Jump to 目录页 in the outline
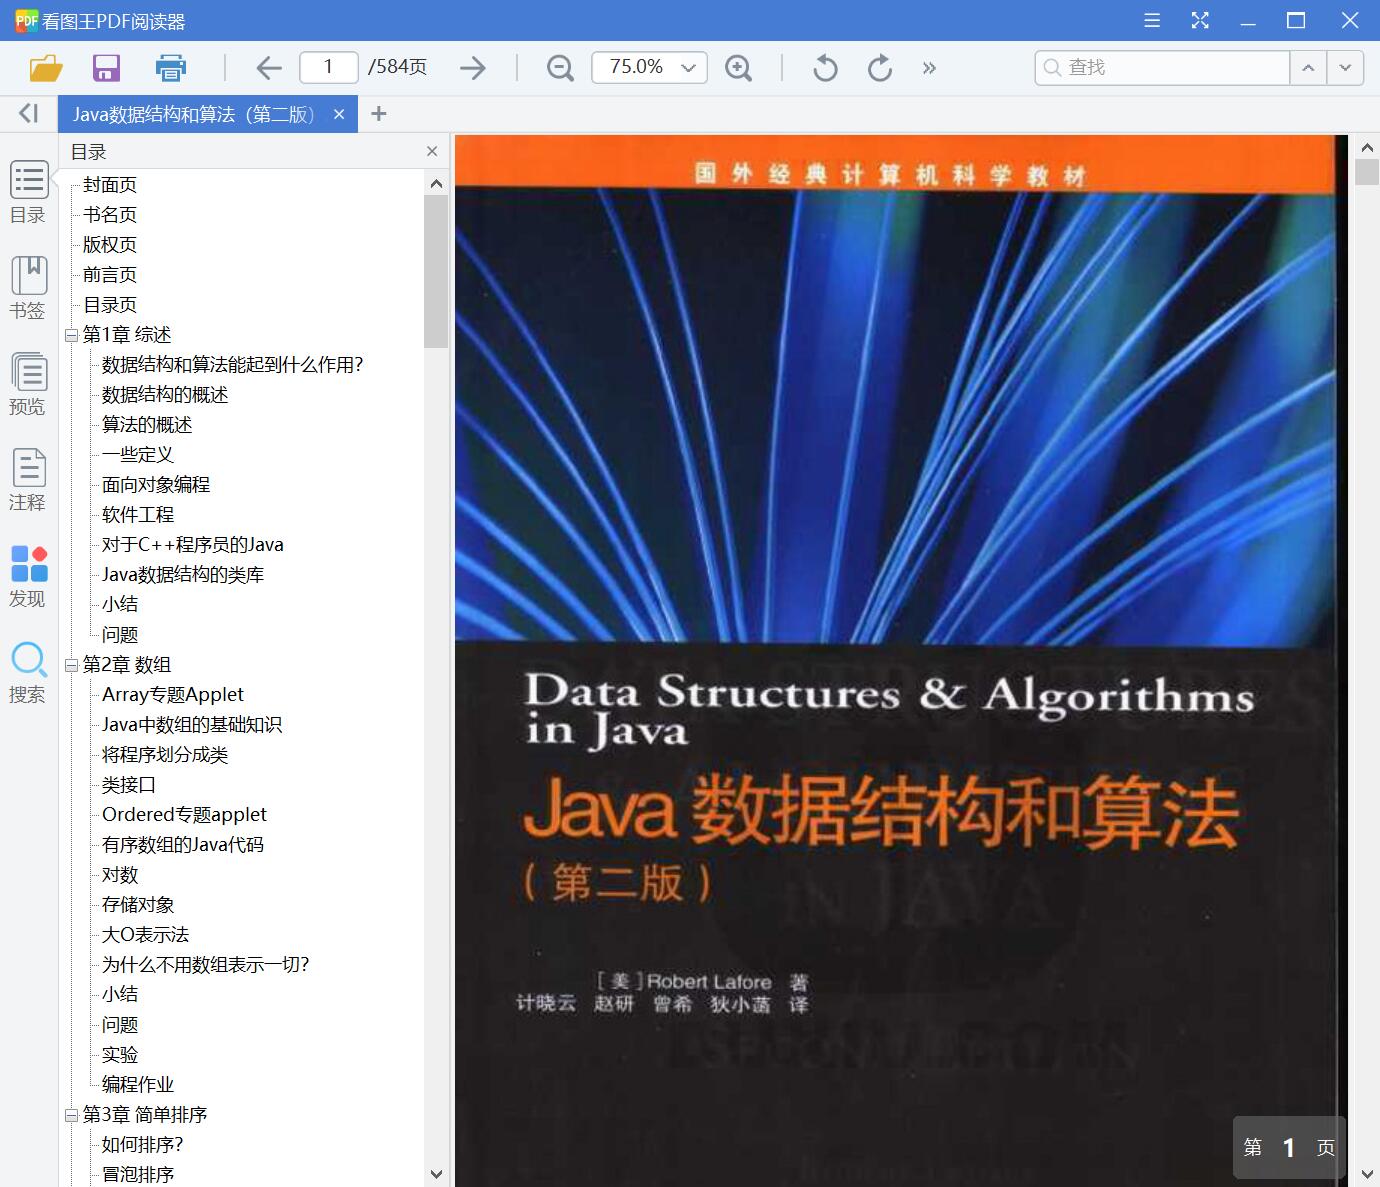This screenshot has width=1380, height=1187. (x=110, y=305)
